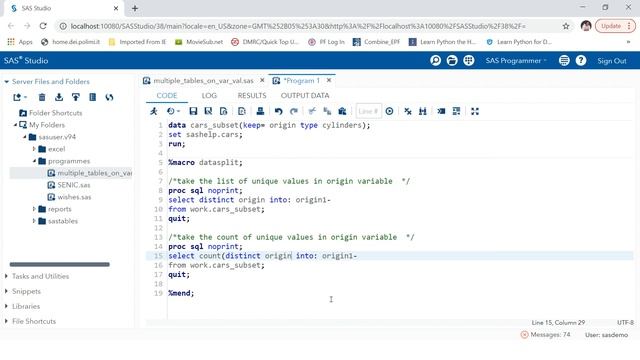This screenshot has height=360, width=640.
Task: Collapse the Server Files and Folders section
Action: point(7,82)
